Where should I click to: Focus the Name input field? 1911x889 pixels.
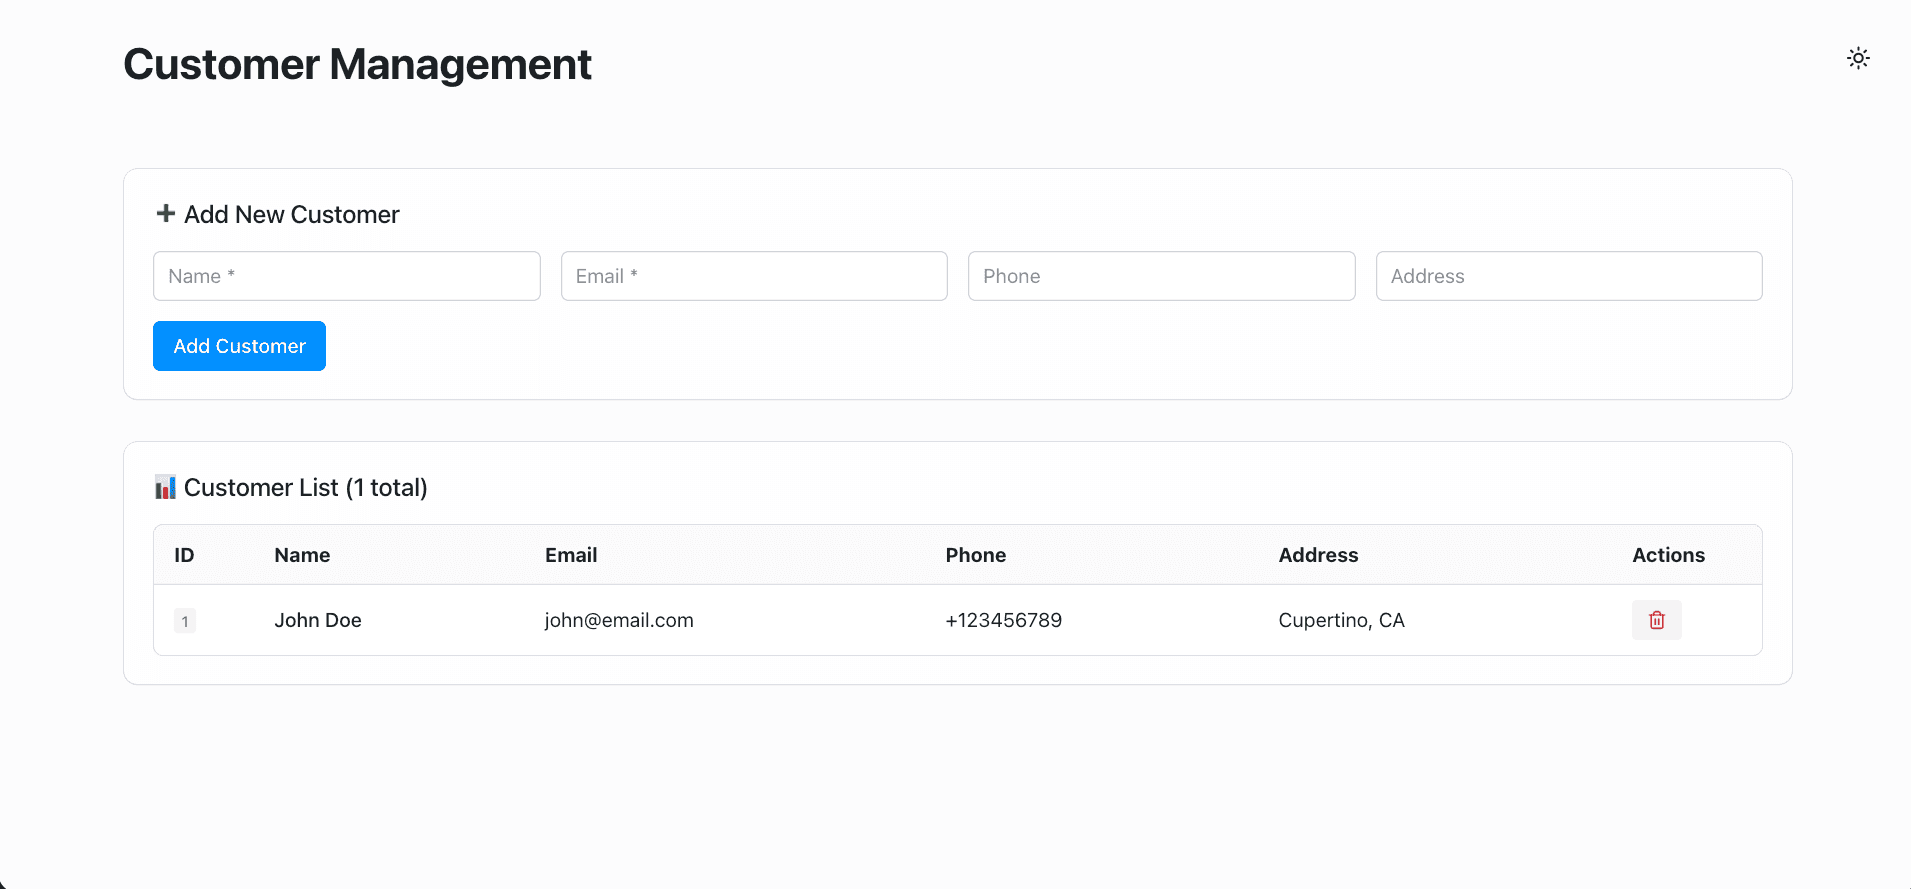tap(347, 276)
